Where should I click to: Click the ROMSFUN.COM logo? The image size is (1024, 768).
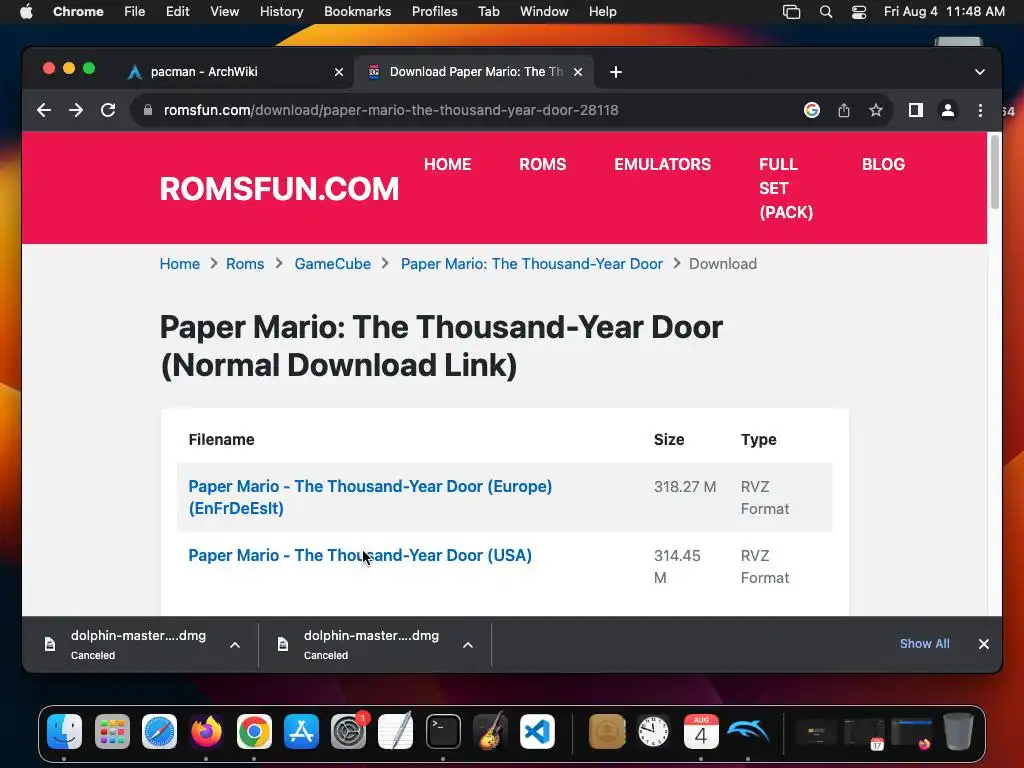(x=279, y=189)
